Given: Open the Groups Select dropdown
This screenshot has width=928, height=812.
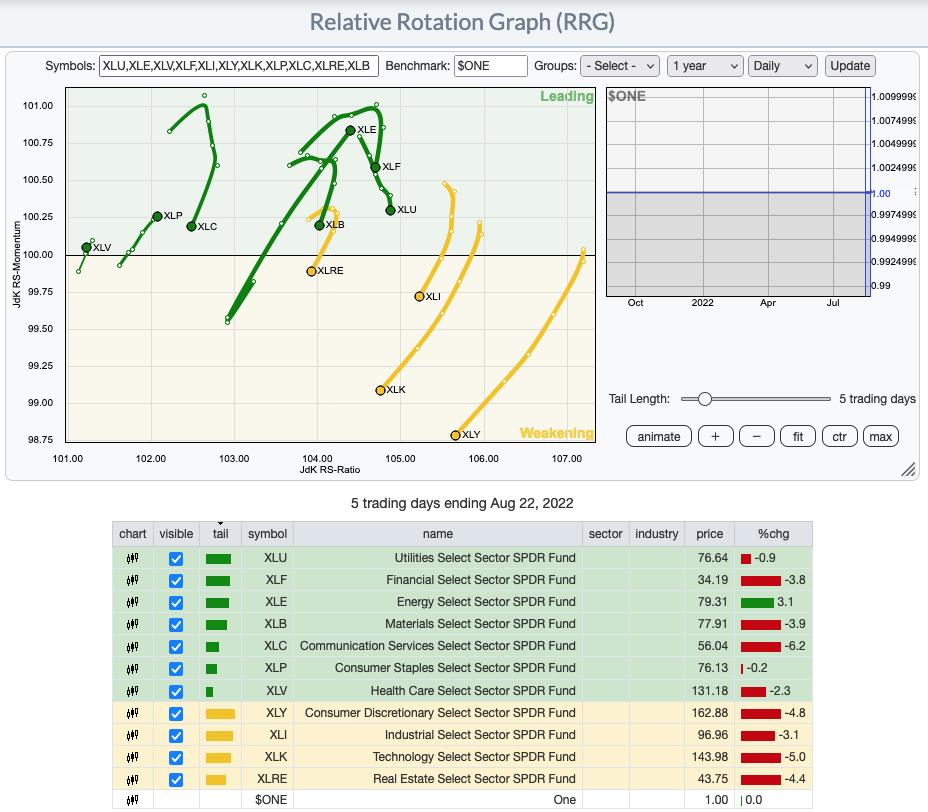Looking at the screenshot, I should [x=620, y=66].
